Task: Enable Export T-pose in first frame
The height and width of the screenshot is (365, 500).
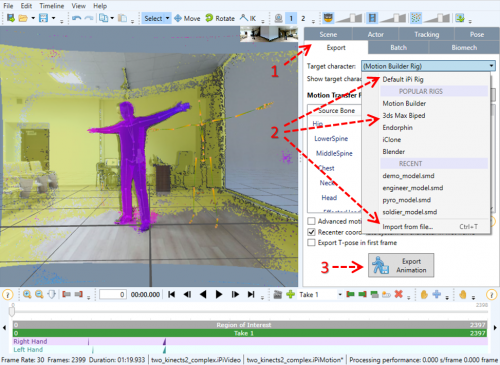Action: (x=311, y=243)
